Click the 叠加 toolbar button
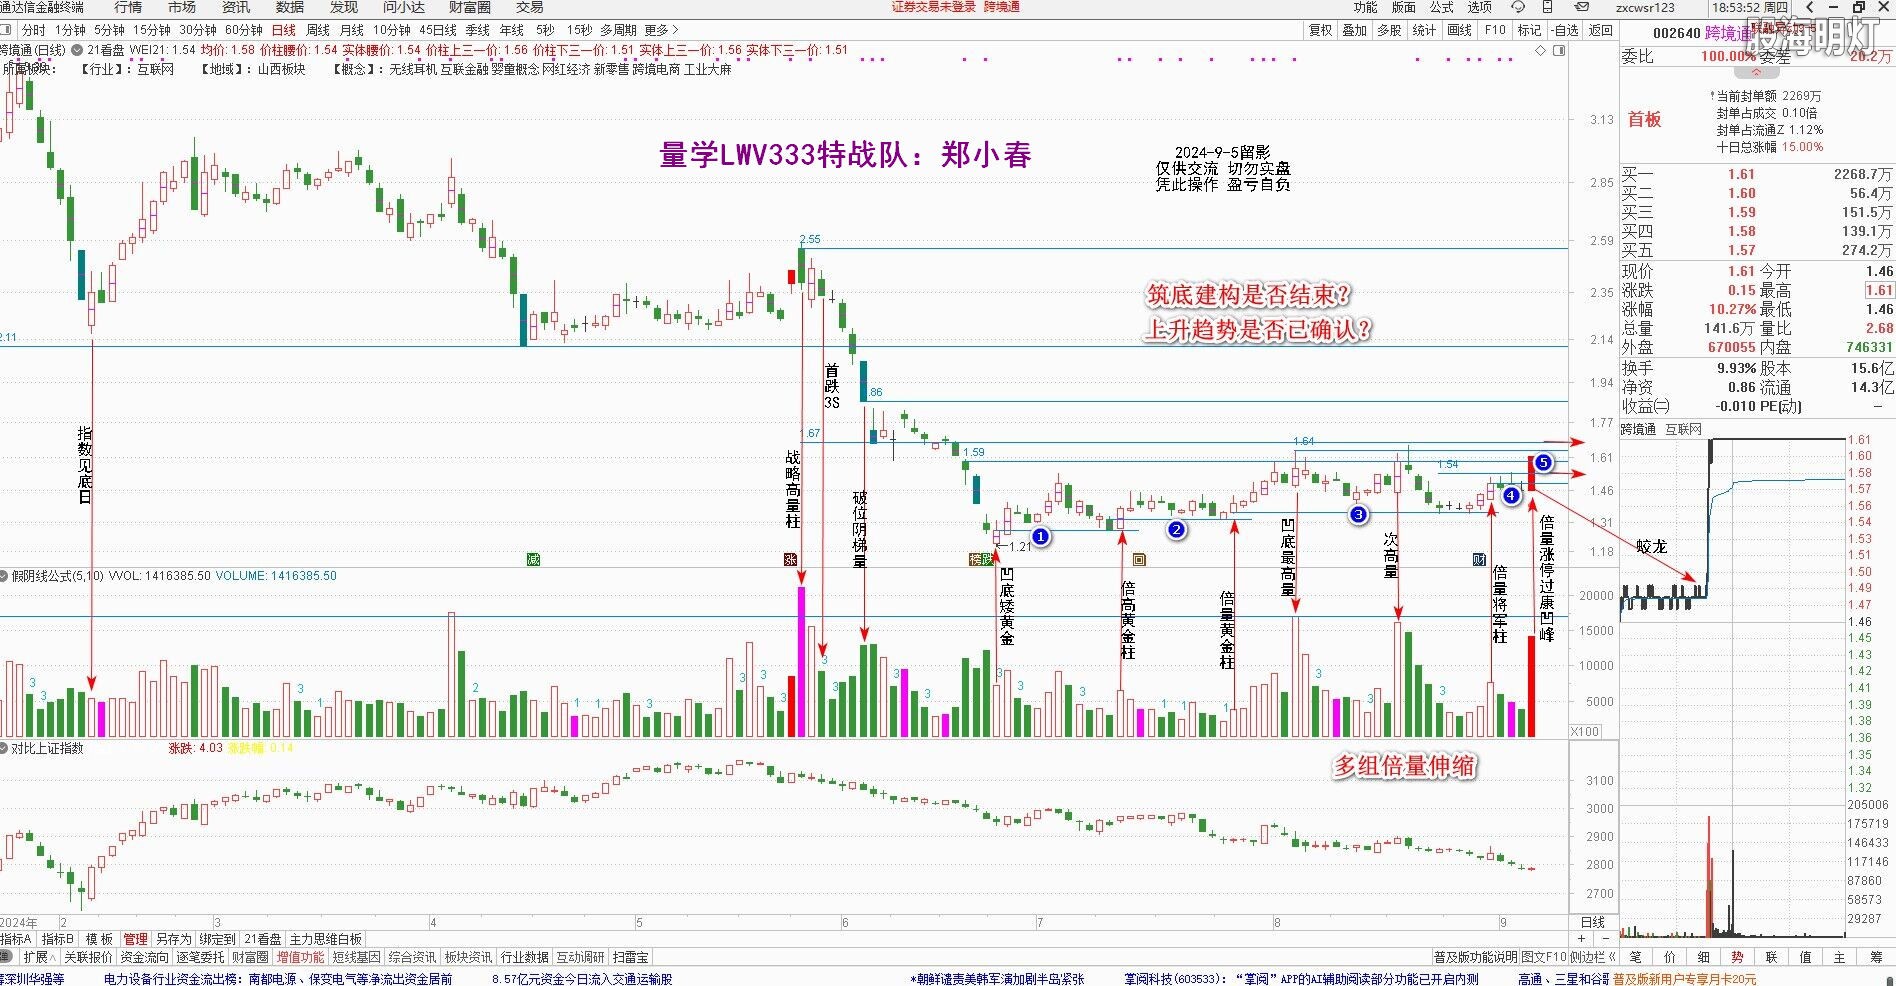 point(1355,31)
